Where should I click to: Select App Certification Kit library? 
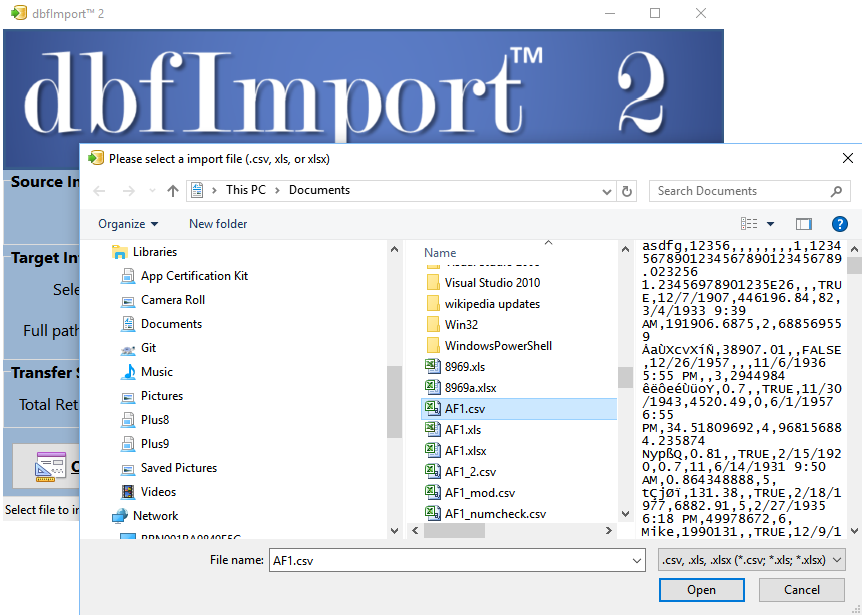(195, 276)
